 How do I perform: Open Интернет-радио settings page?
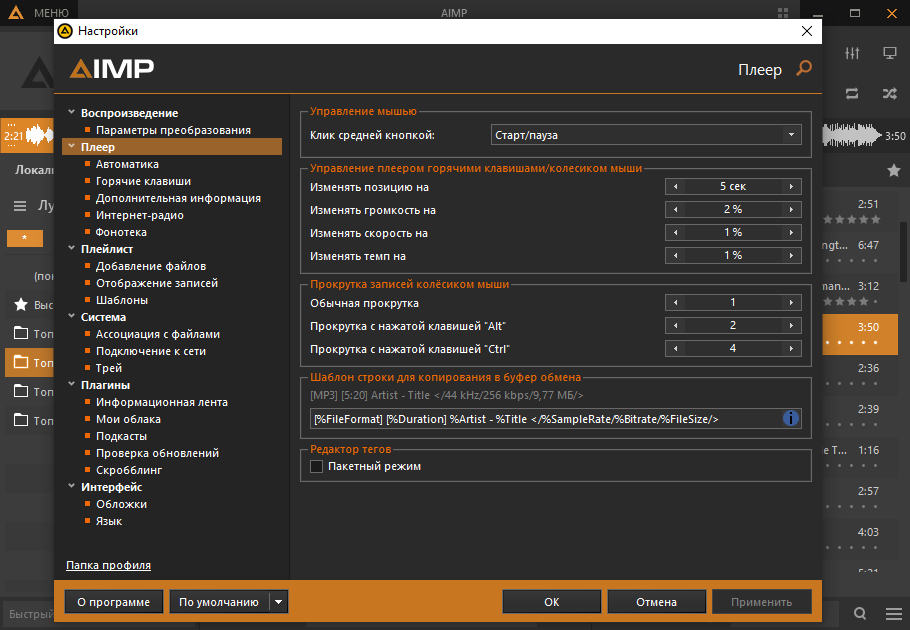pos(139,215)
